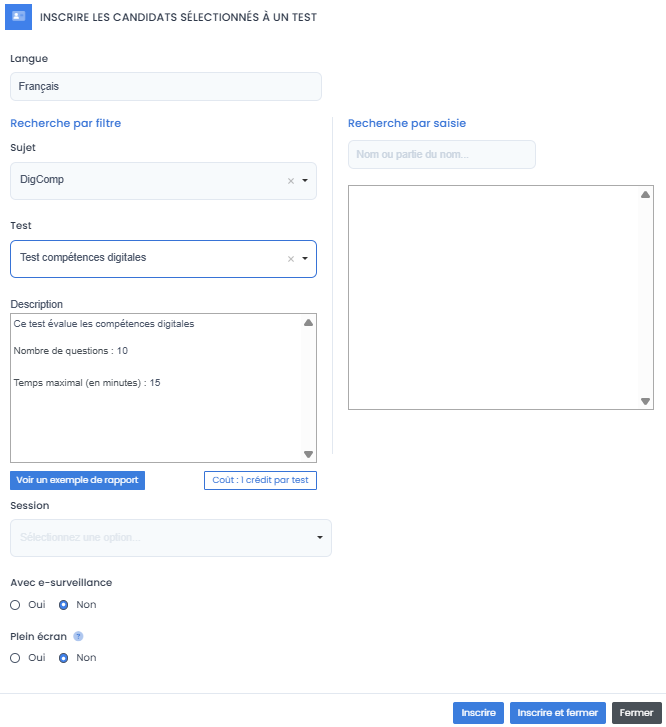
Task: Open the Langue field showing Français
Action: (x=166, y=86)
